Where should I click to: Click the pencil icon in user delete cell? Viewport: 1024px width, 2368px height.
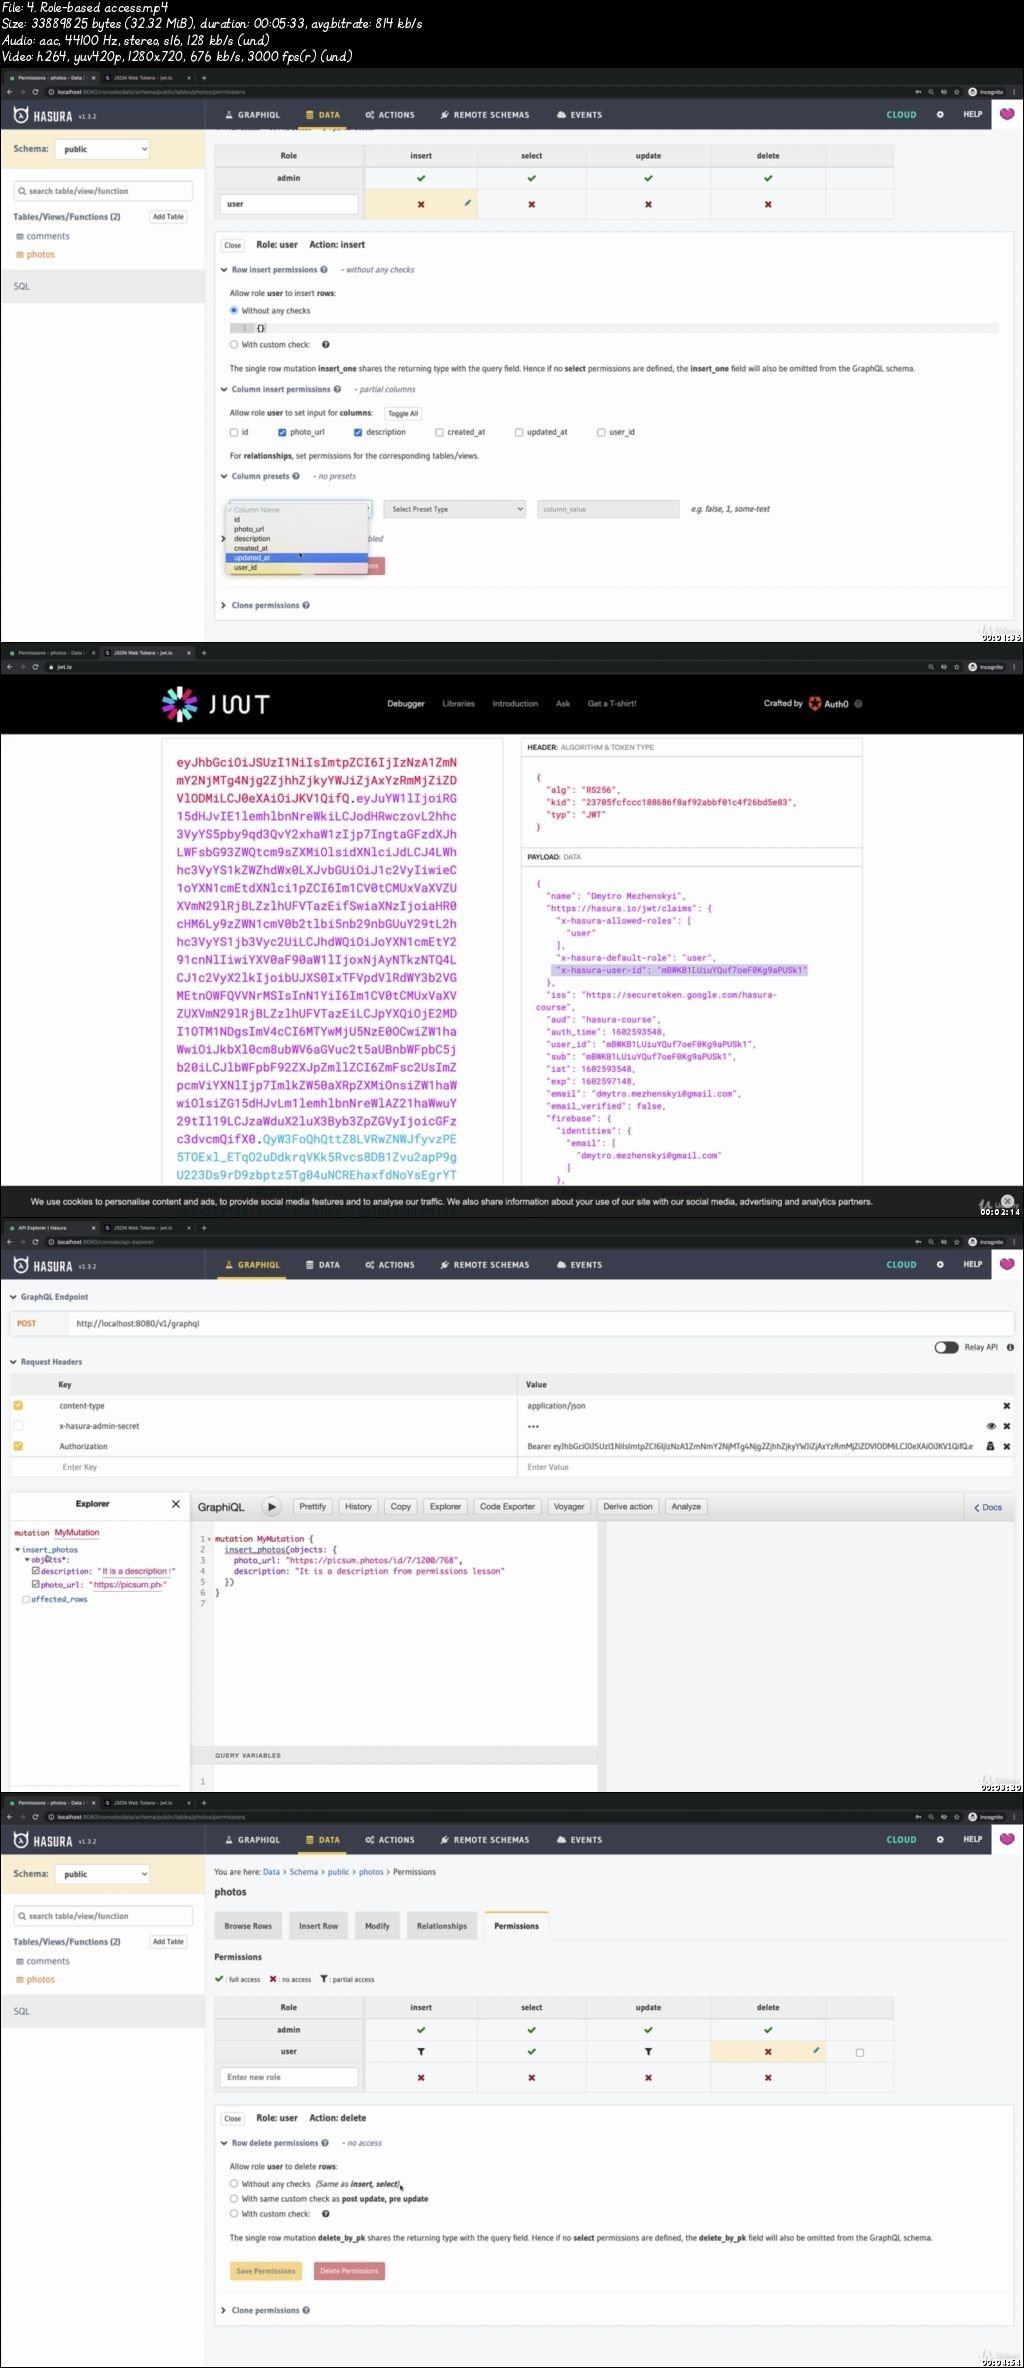(816, 2050)
